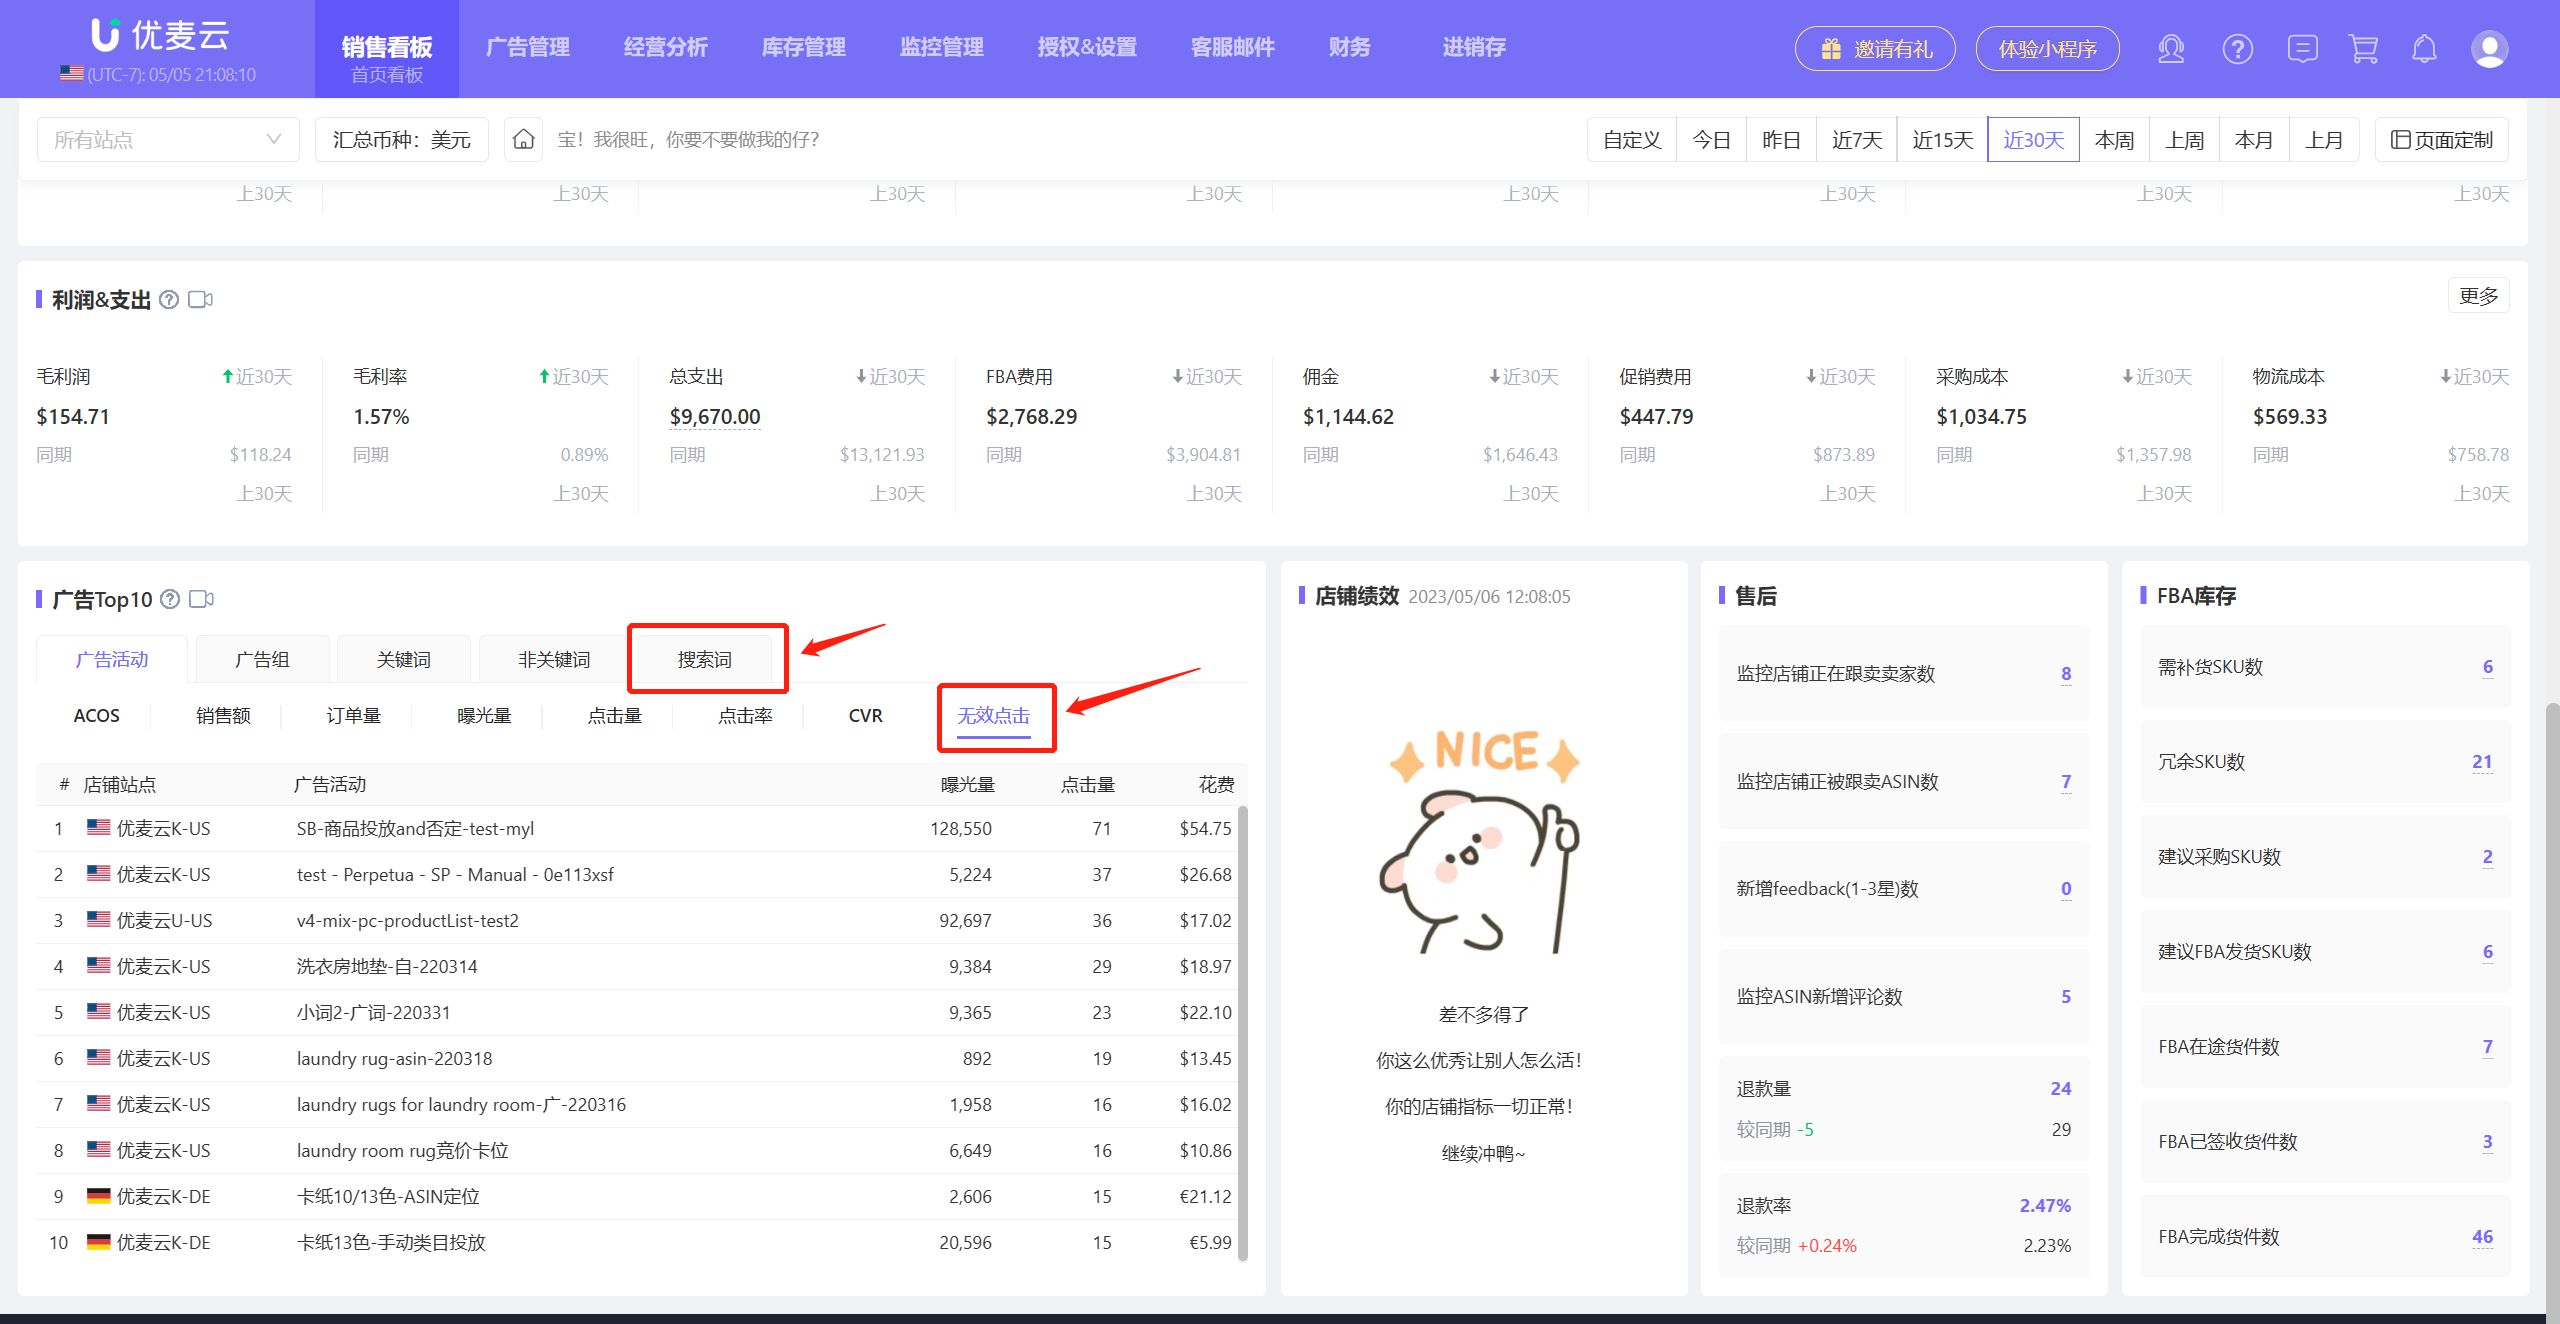Open the shopping cart icon
The width and height of the screenshot is (2560, 1324).
tap(2362, 48)
